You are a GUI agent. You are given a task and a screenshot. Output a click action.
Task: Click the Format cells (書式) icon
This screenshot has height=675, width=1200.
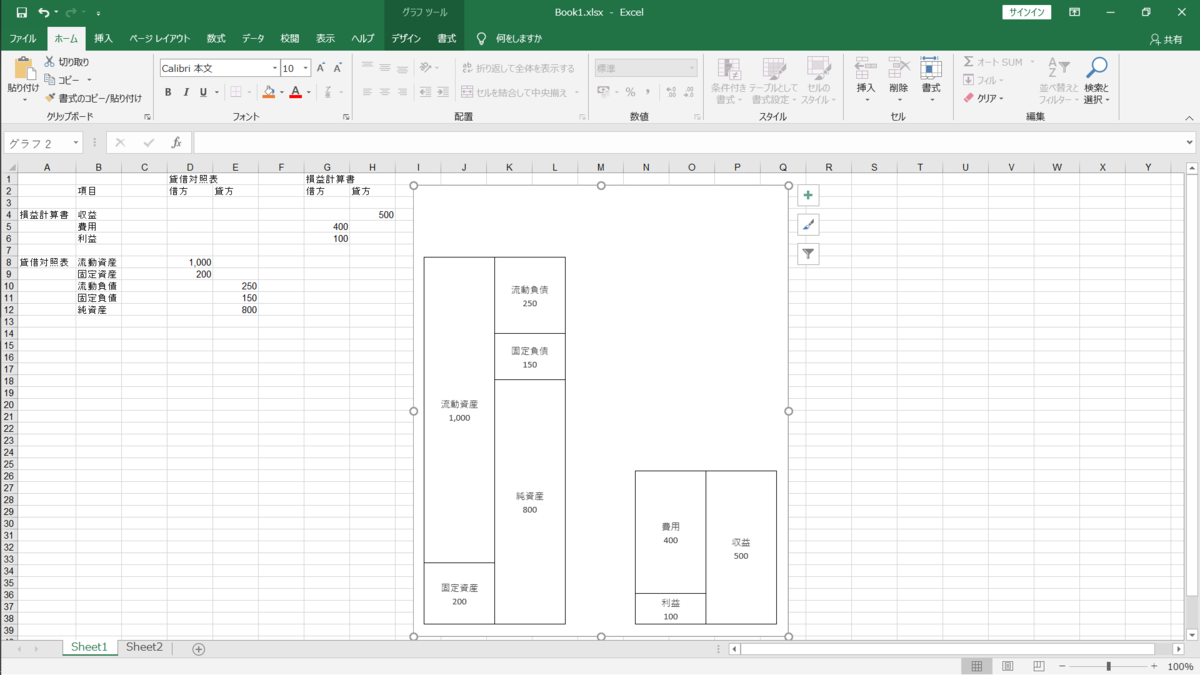click(x=931, y=68)
